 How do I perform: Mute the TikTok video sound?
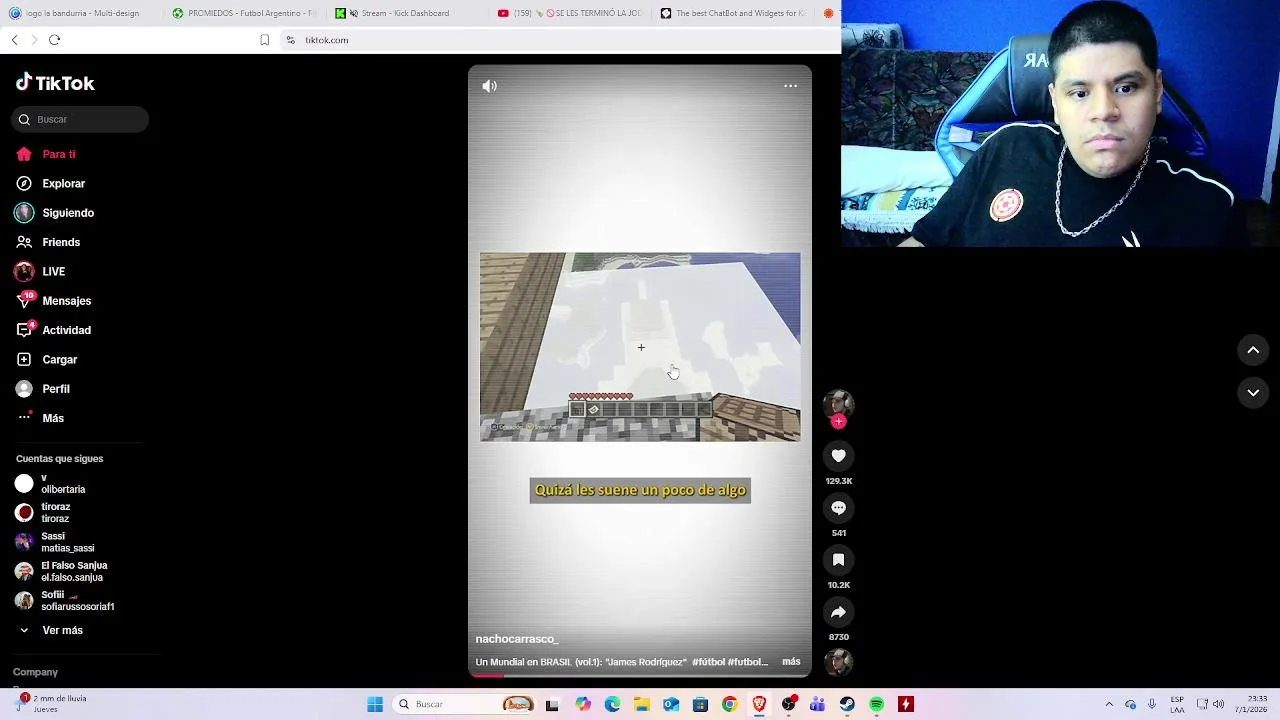click(489, 86)
